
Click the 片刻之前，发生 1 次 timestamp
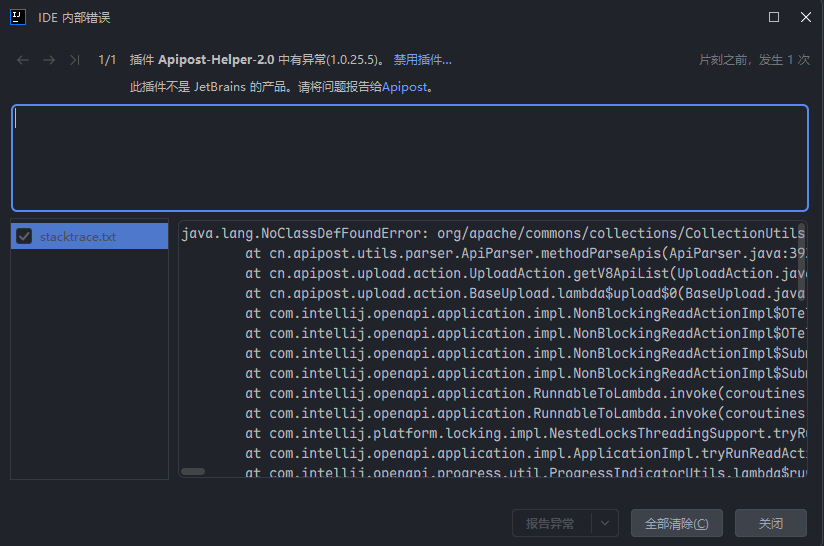[754, 60]
